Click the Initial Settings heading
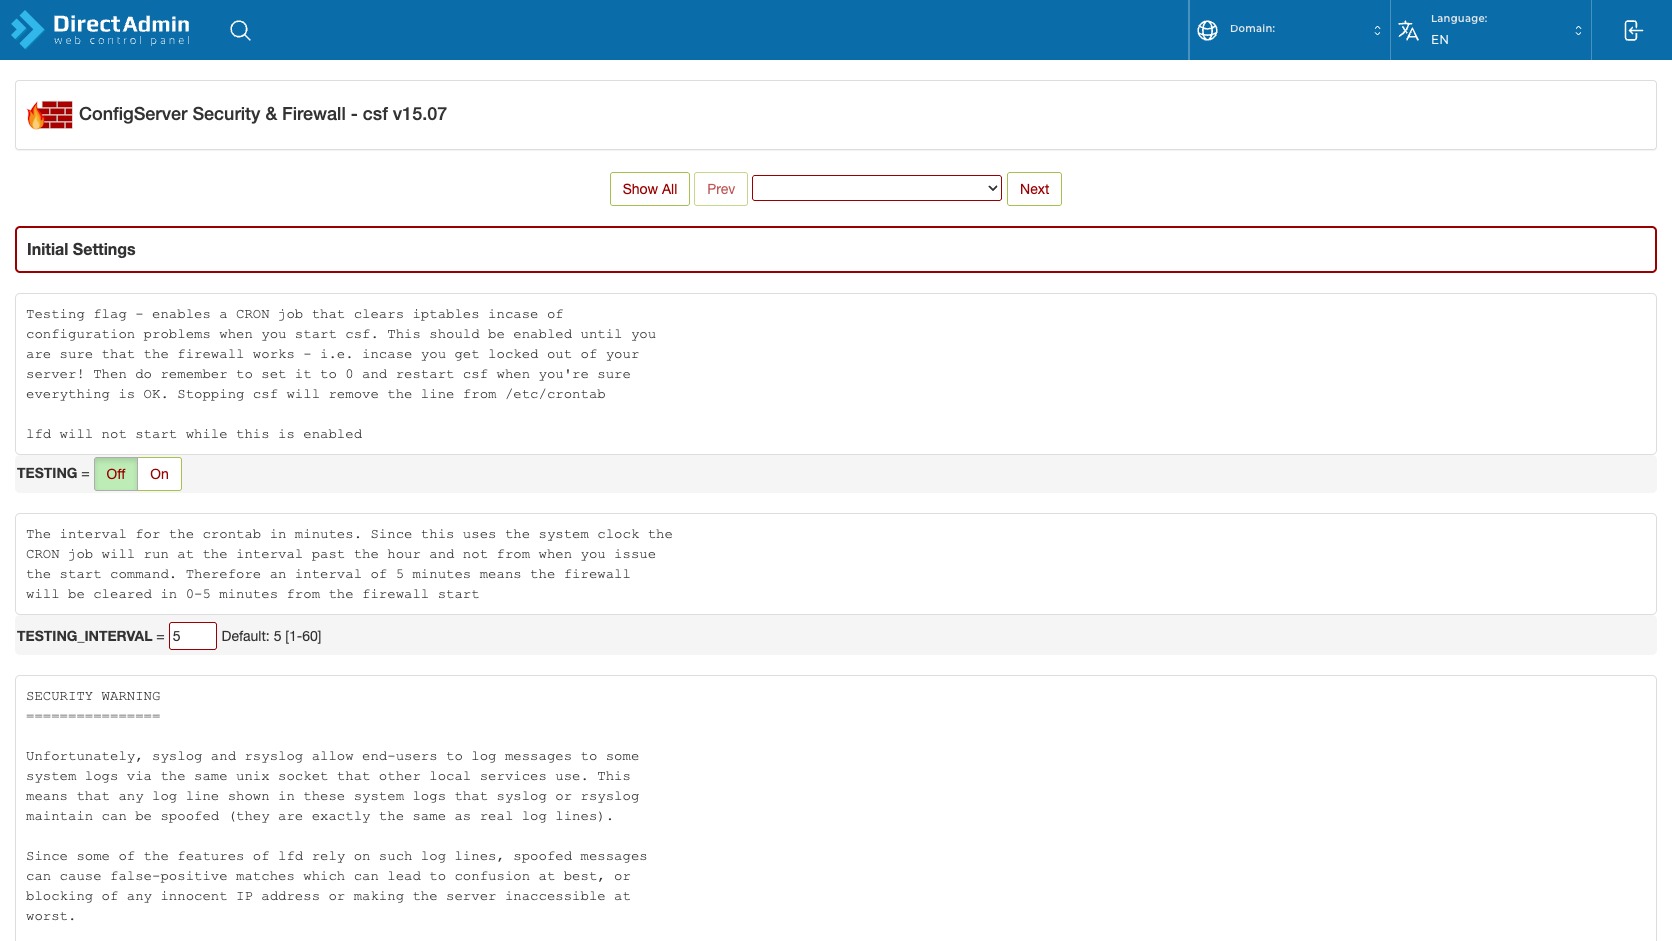 point(81,250)
